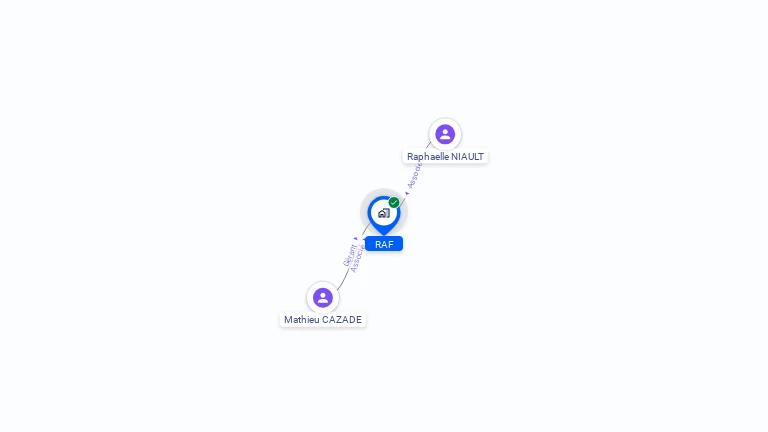Select the lower Associé label near Mathieu

click(358, 259)
